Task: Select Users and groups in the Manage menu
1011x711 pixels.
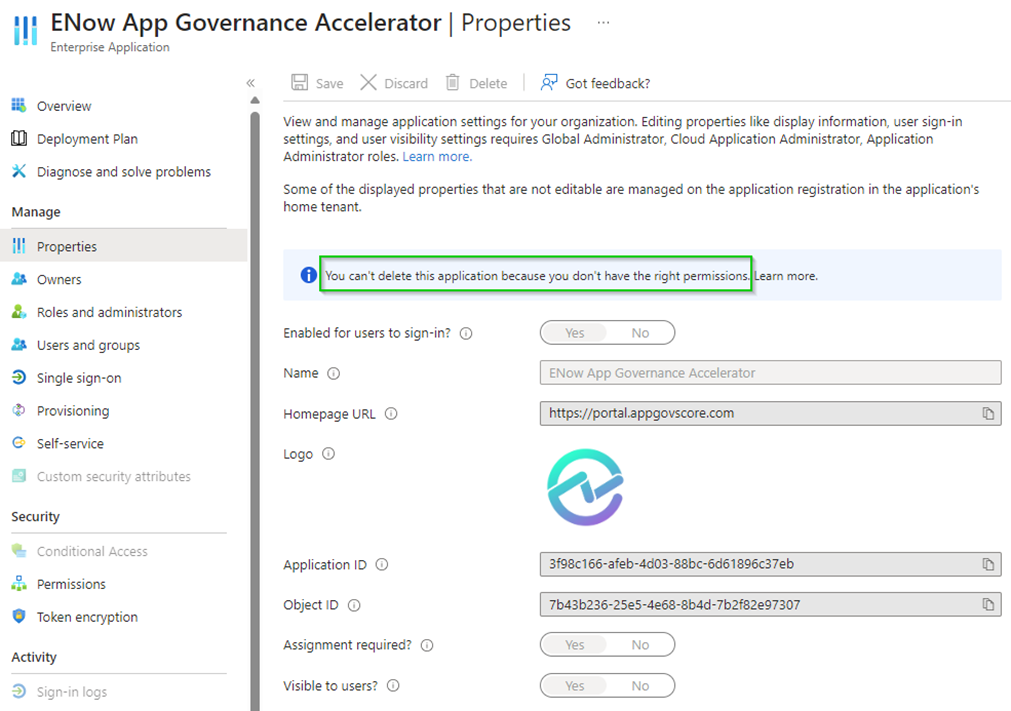Action: [x=91, y=344]
